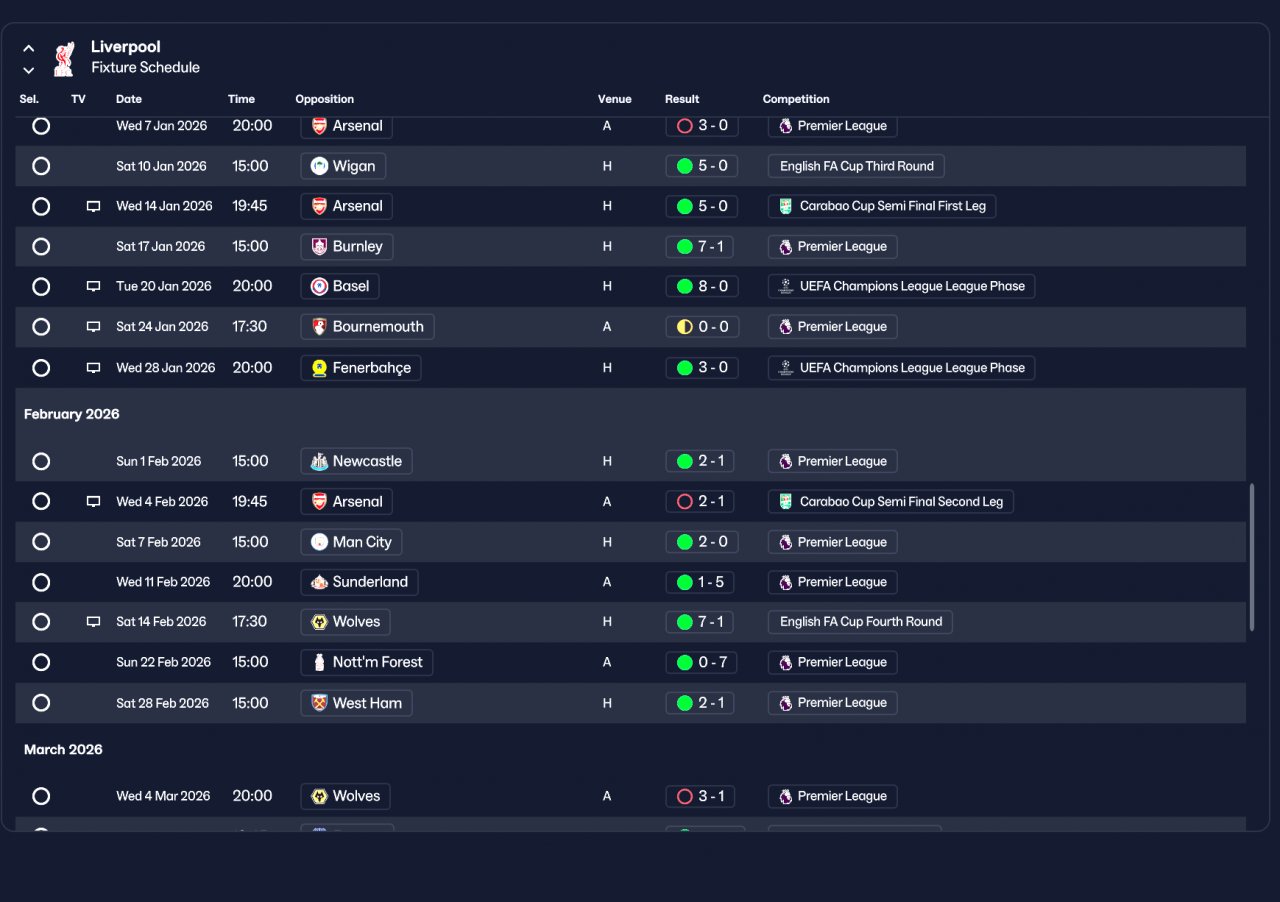
Task: Open Premier League link on Burnley row
Action: [x=832, y=246]
